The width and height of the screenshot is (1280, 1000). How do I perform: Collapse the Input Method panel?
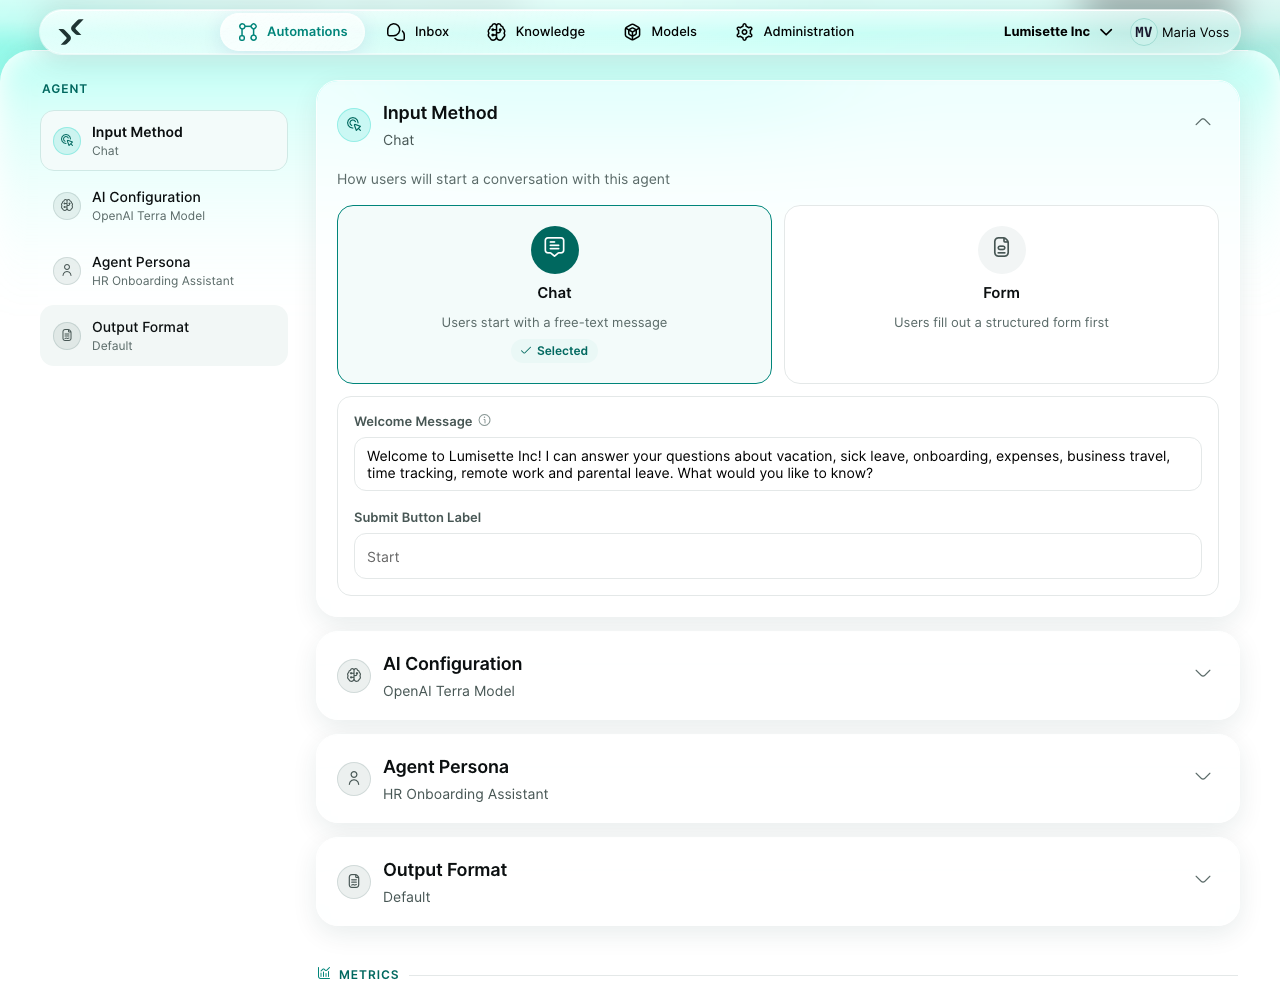[1203, 122]
